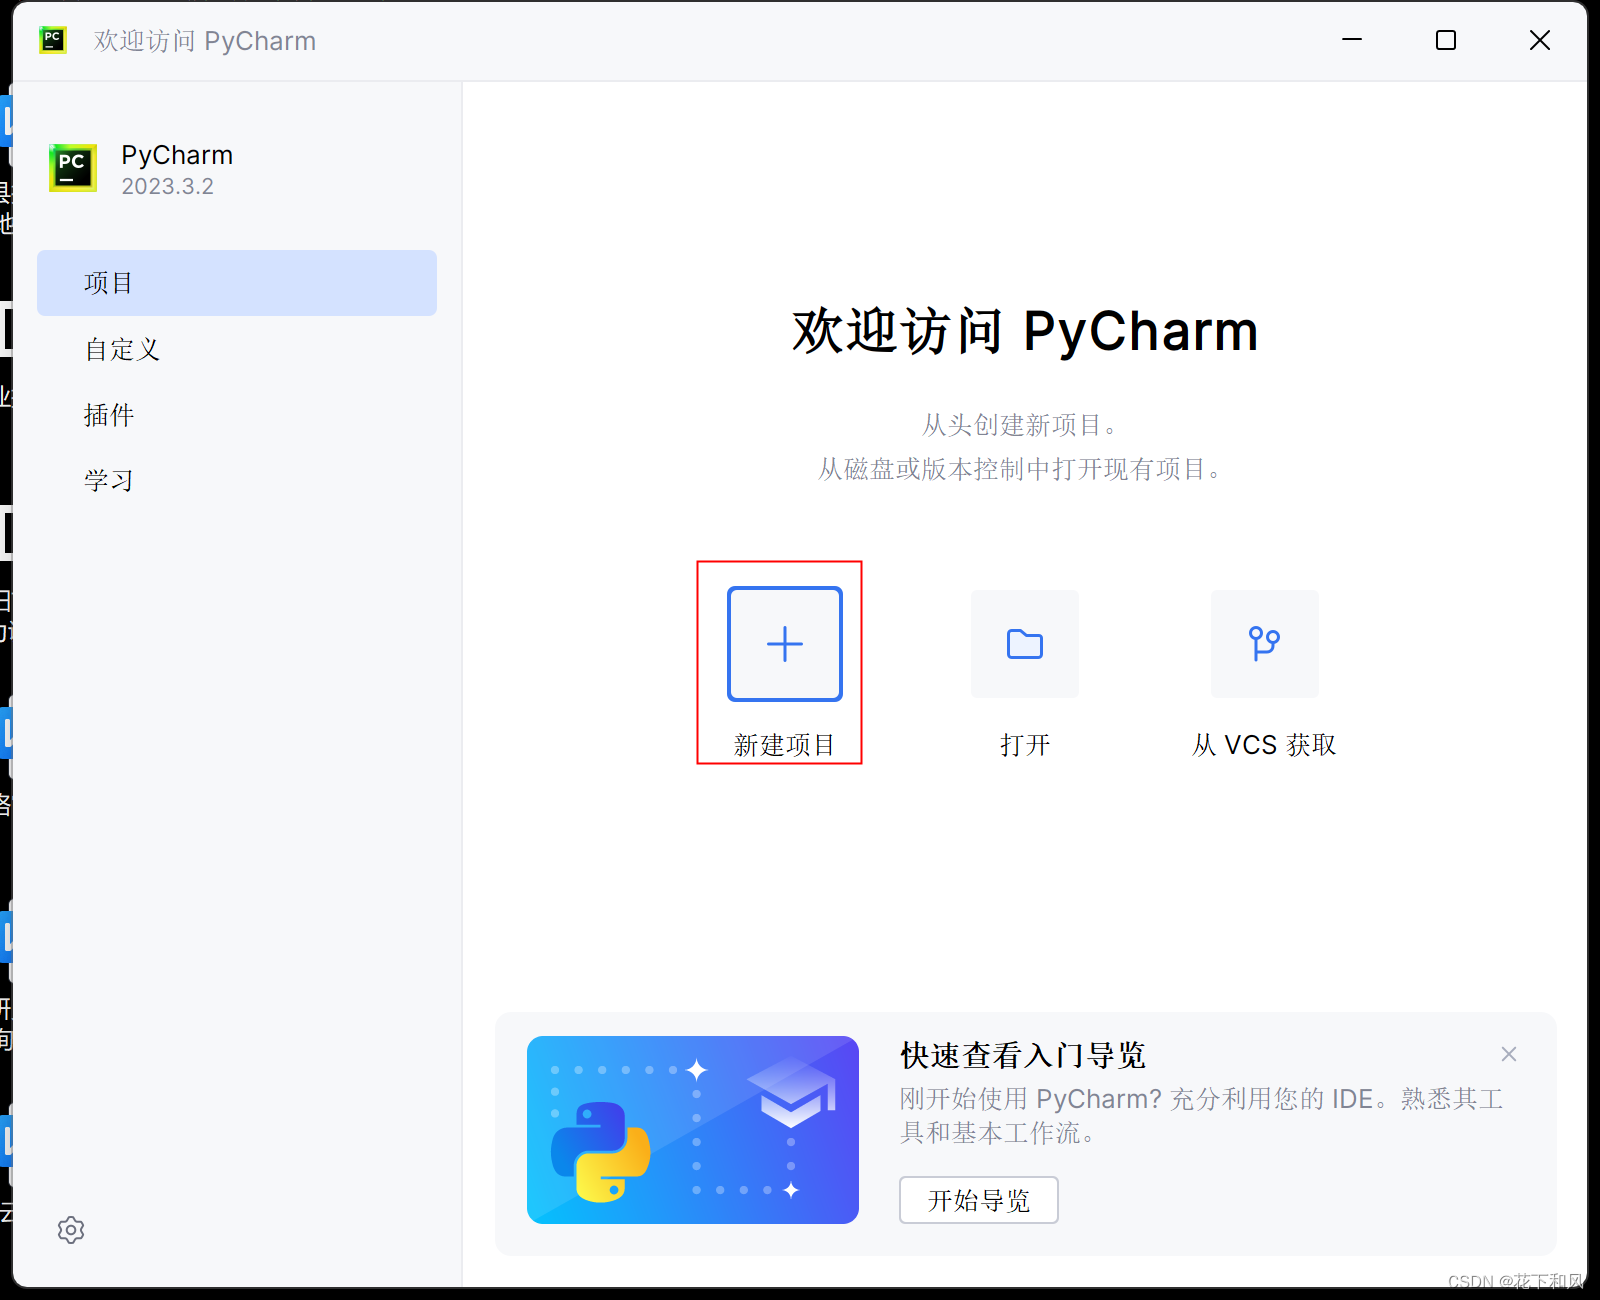
Task: Click the 开始导览 button
Action: 979,1200
